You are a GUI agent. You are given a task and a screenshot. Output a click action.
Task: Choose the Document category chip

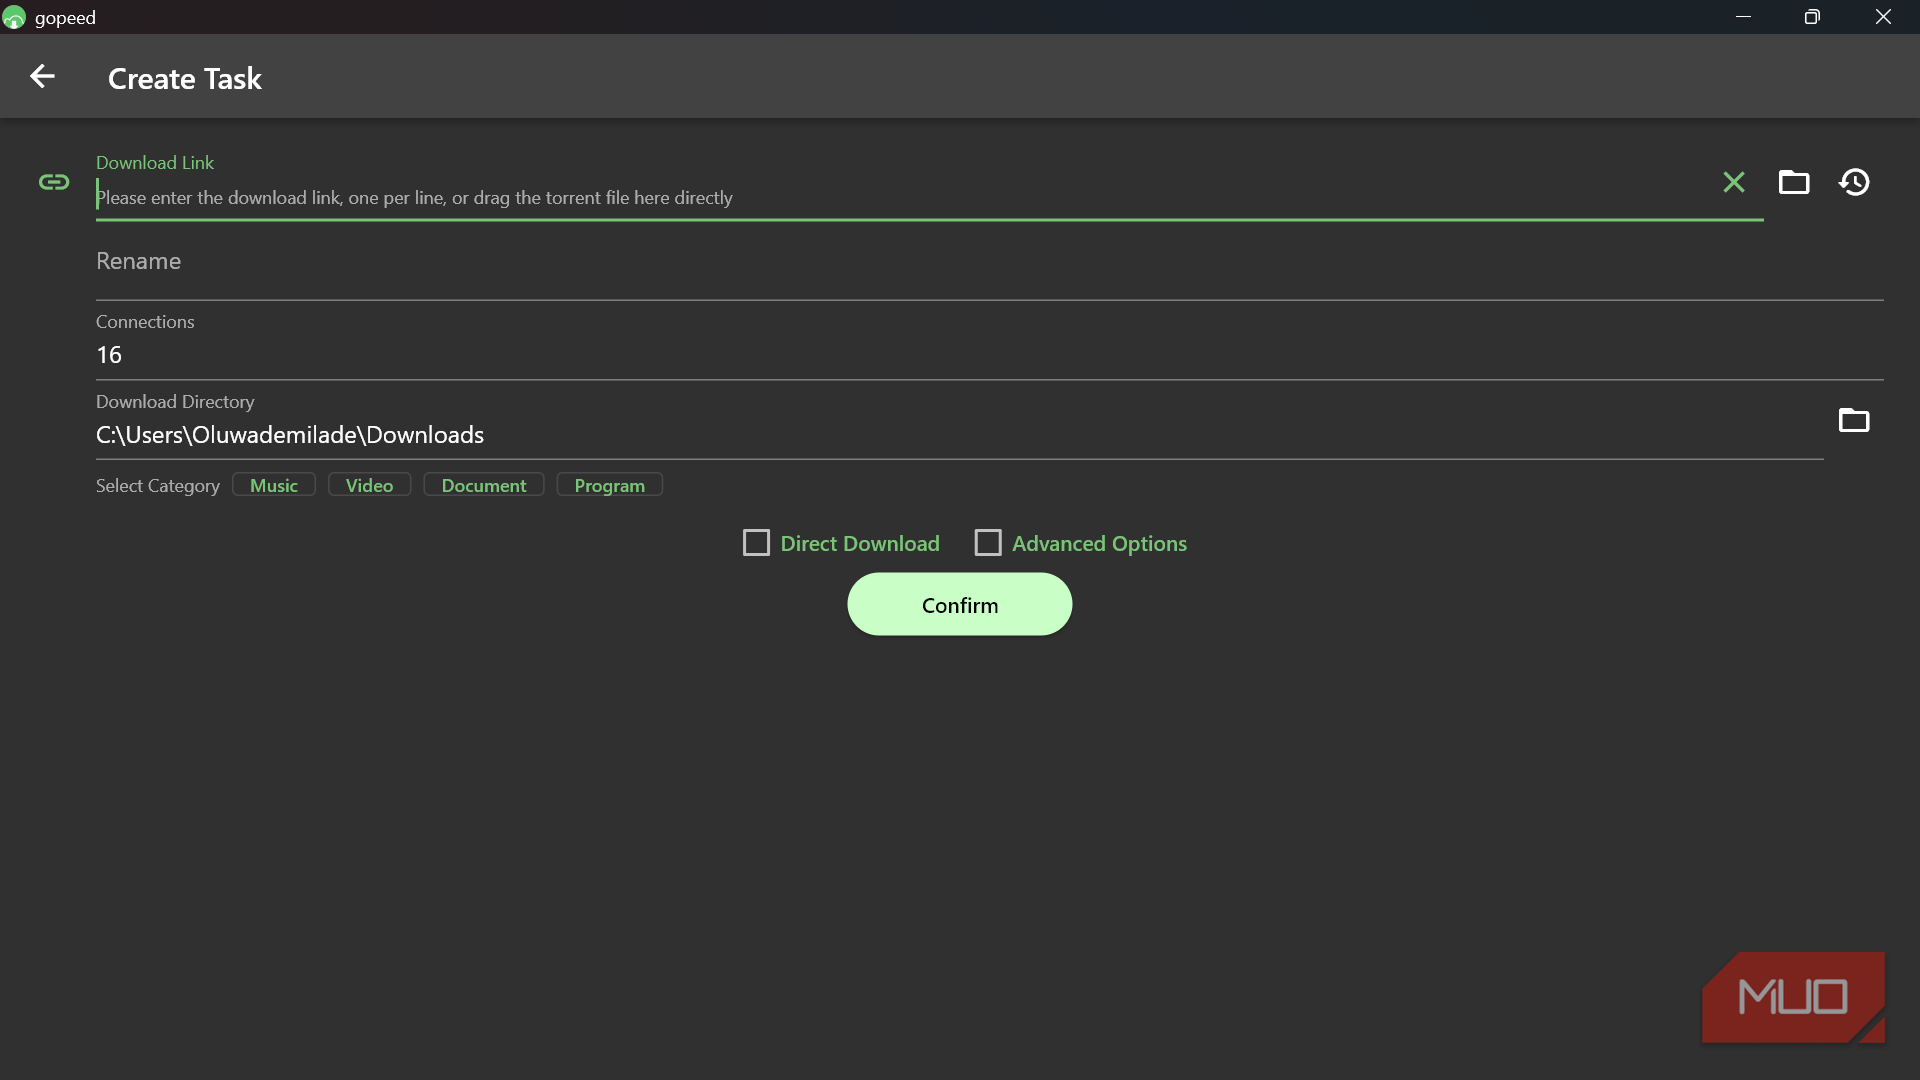484,485
